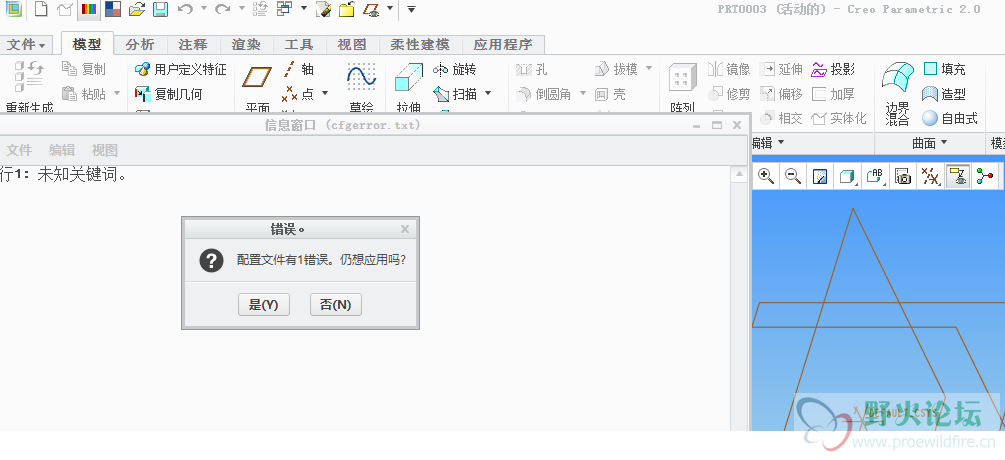Open the dropdown arrow beside the plane-with-eye icon
The height and width of the screenshot is (460, 1005).
390,9
